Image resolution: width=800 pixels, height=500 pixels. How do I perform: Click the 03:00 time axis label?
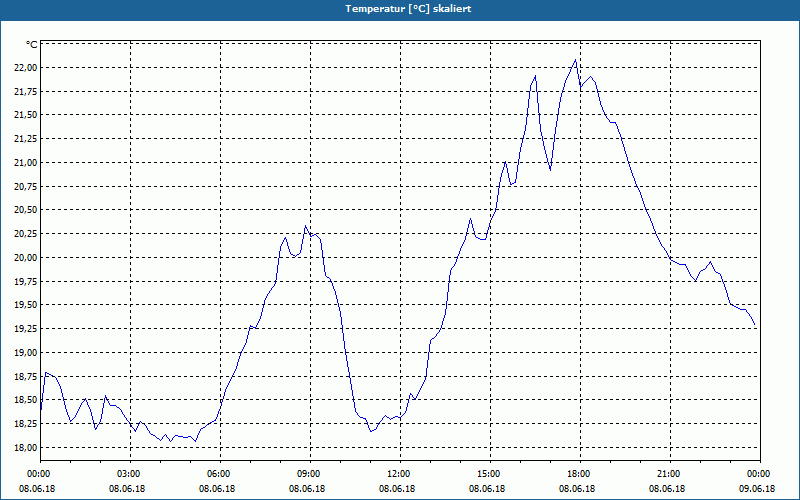coord(131,474)
